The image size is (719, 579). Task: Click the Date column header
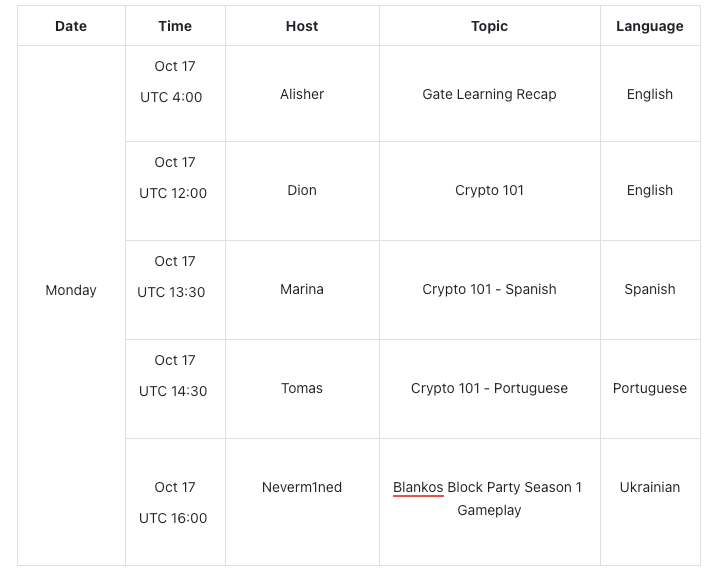[x=71, y=26]
